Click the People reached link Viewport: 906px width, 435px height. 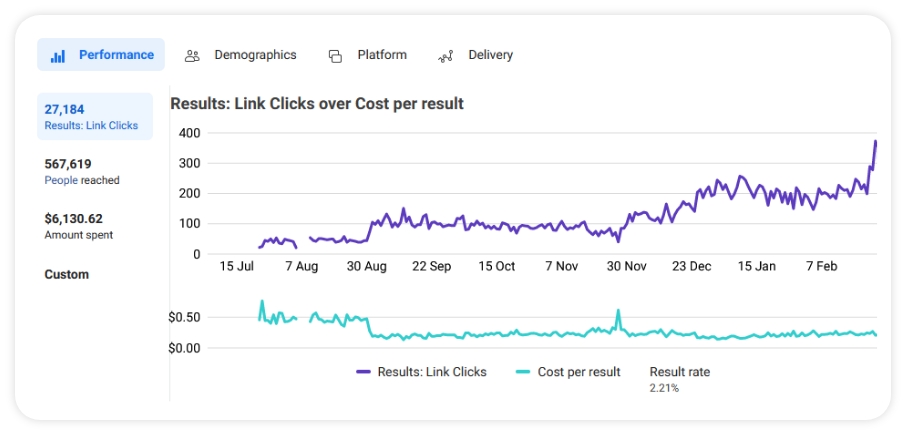click(61, 181)
